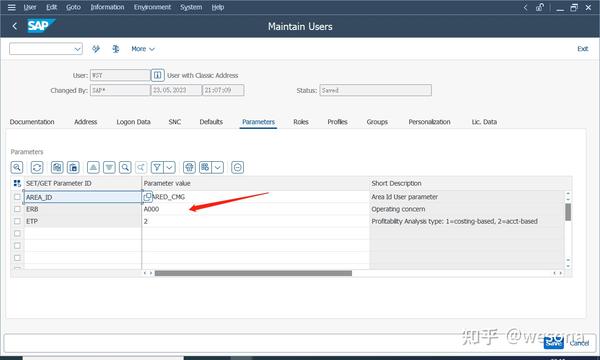Click the sort ascending triangle icon

click(x=93, y=167)
